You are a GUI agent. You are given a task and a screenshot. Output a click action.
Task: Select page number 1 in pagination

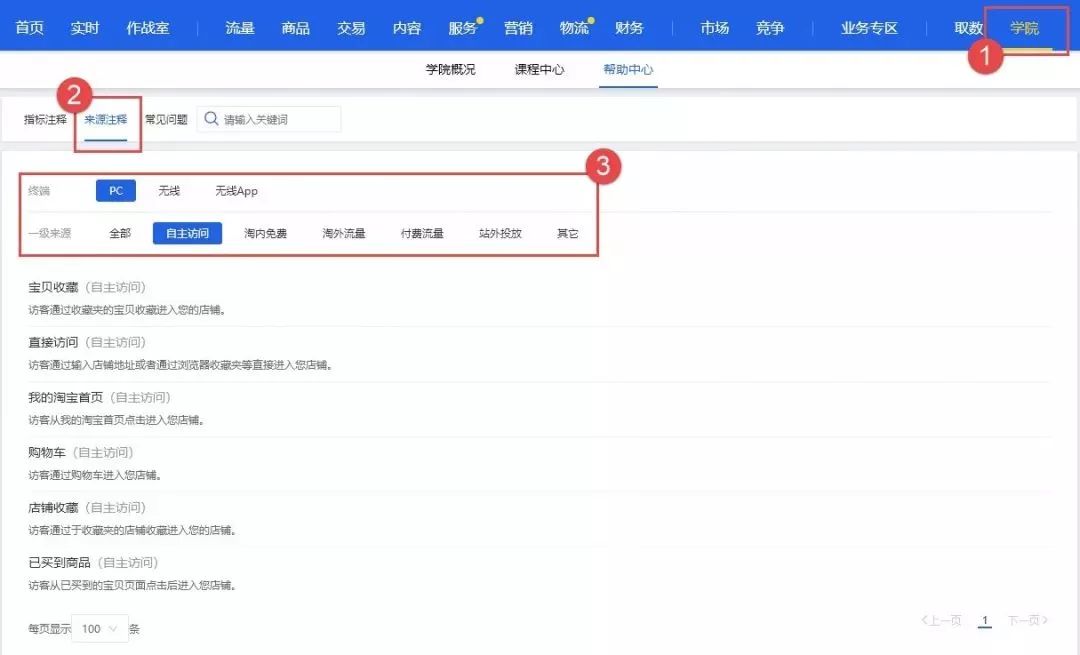click(x=984, y=620)
